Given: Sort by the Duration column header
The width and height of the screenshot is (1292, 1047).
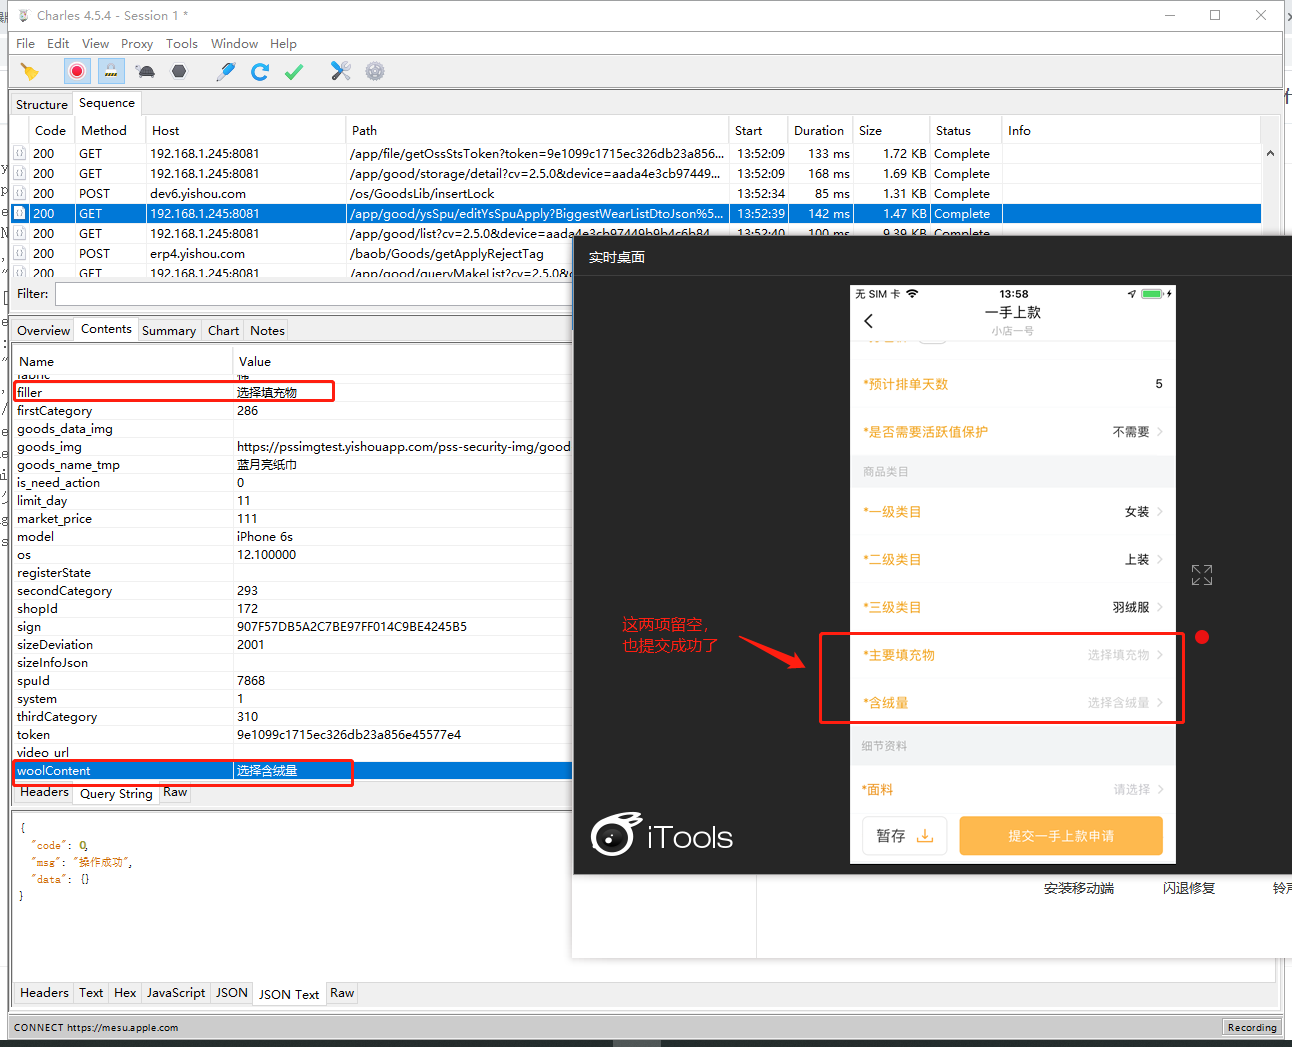Looking at the screenshot, I should (x=819, y=131).
